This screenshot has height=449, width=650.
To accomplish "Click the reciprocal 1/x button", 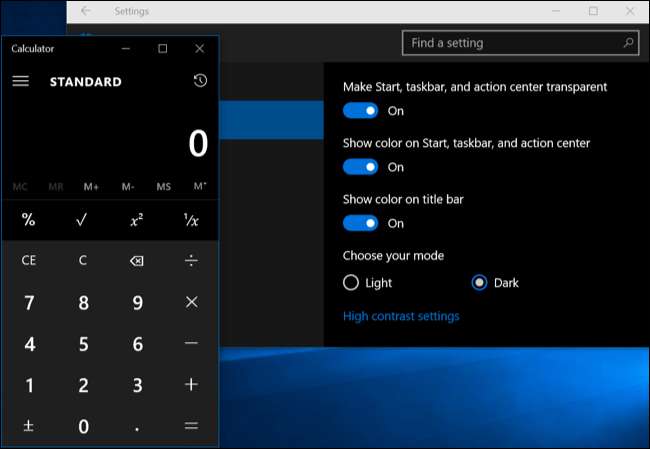I will [191, 220].
